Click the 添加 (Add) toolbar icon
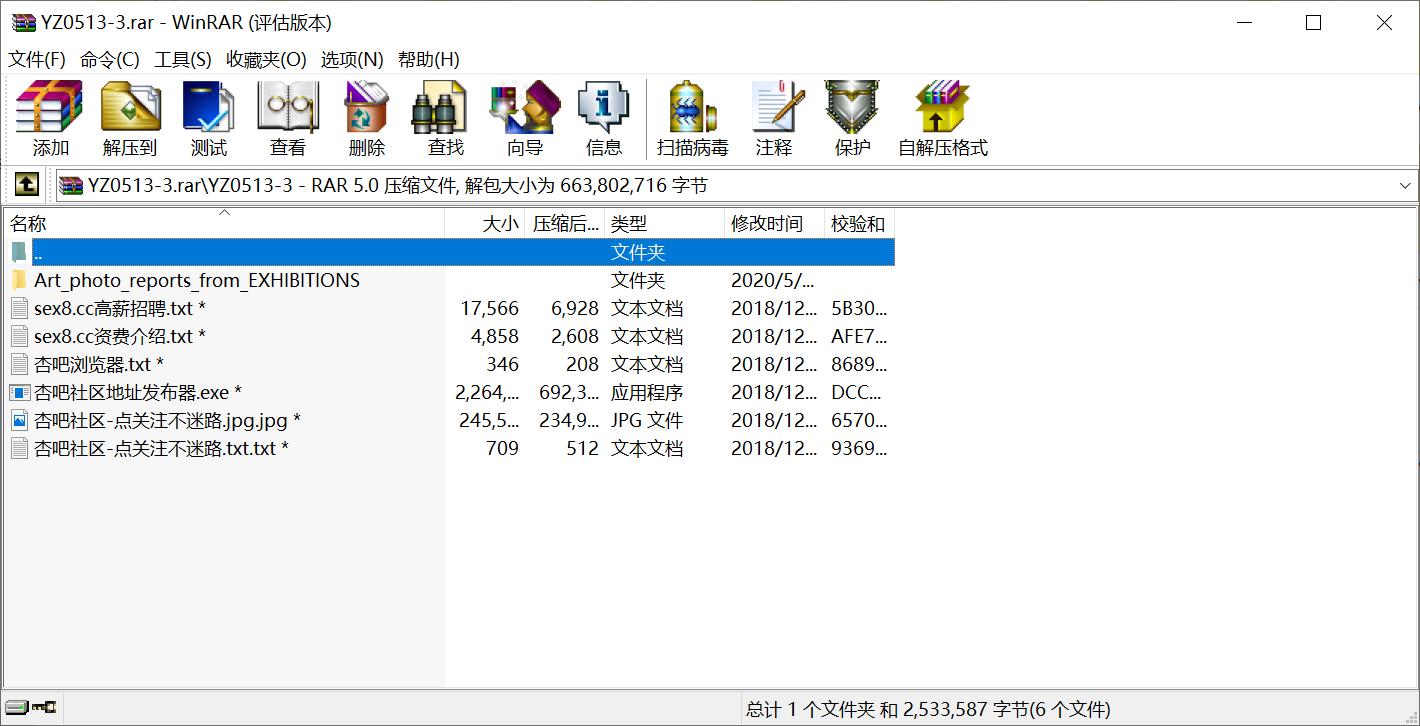Screen dimensions: 1420x726 pyautogui.click(x=50, y=107)
